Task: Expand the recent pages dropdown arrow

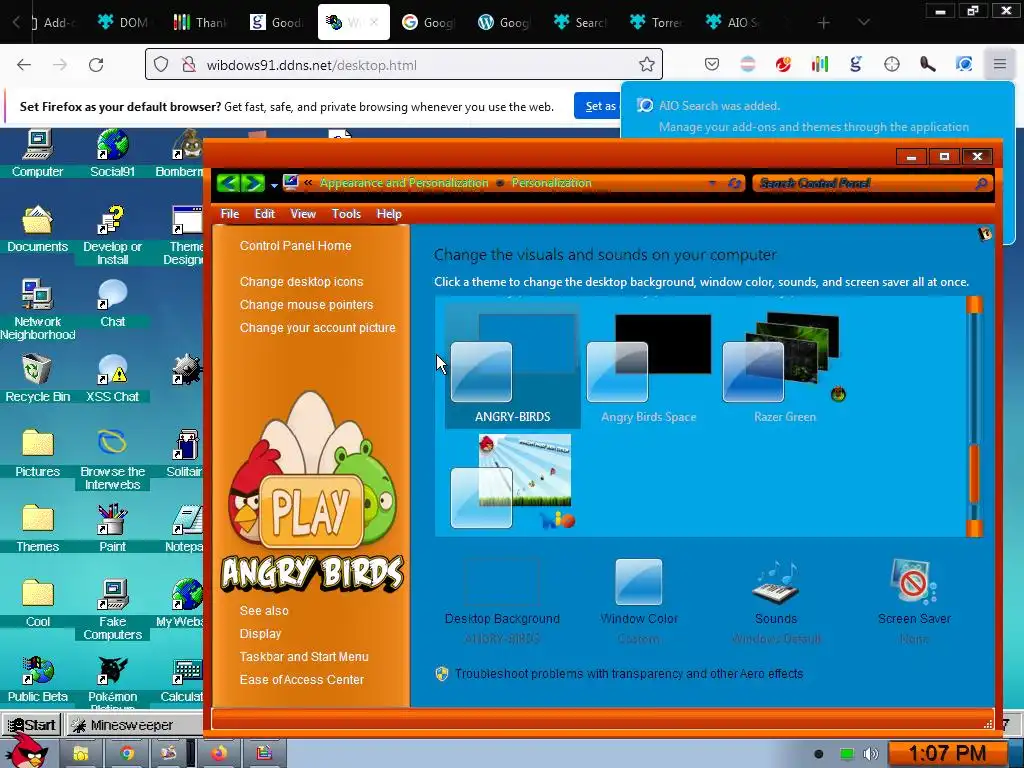Action: (274, 185)
